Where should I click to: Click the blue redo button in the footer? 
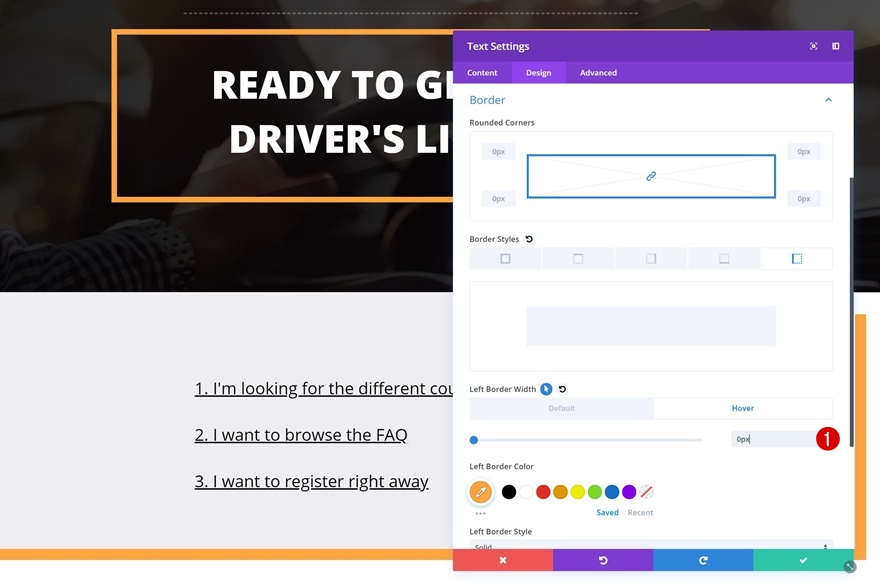tap(703, 560)
